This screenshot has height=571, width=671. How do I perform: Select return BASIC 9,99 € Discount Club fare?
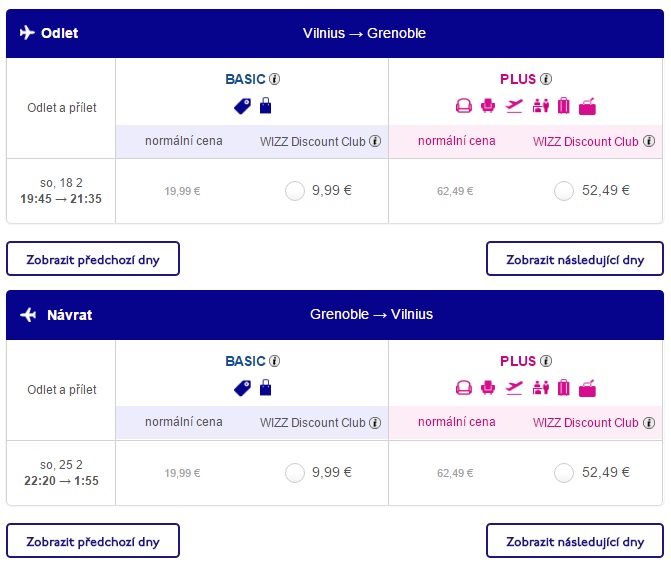[295, 473]
